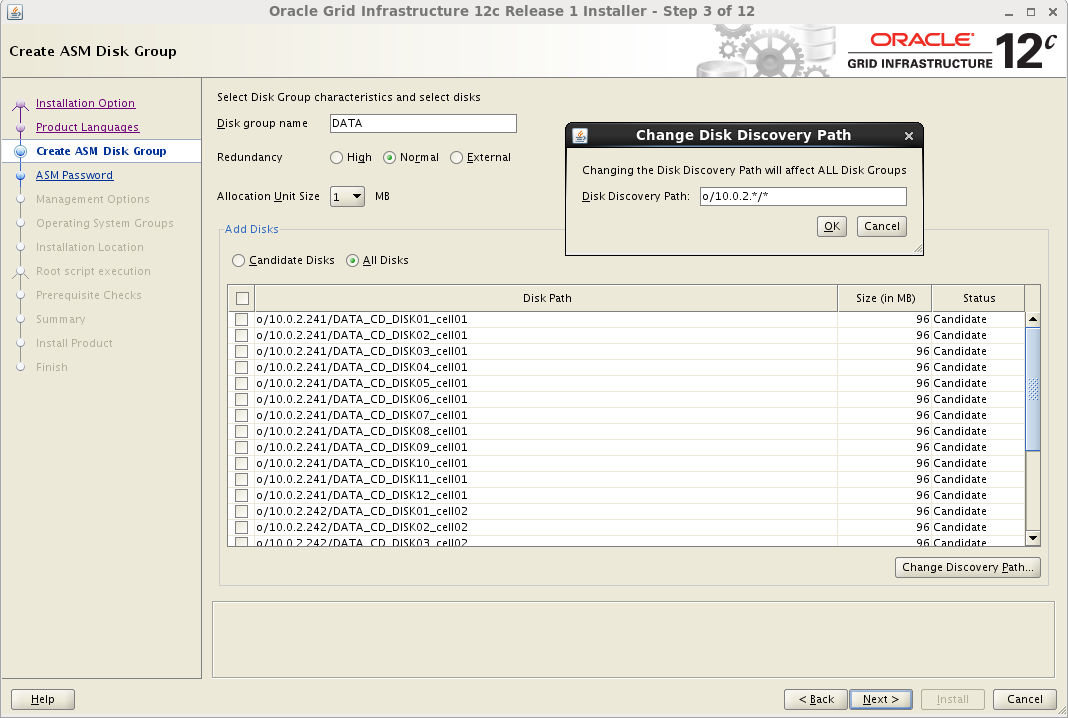Click the Disk group name field
The width and height of the screenshot is (1068, 718).
pos(423,123)
